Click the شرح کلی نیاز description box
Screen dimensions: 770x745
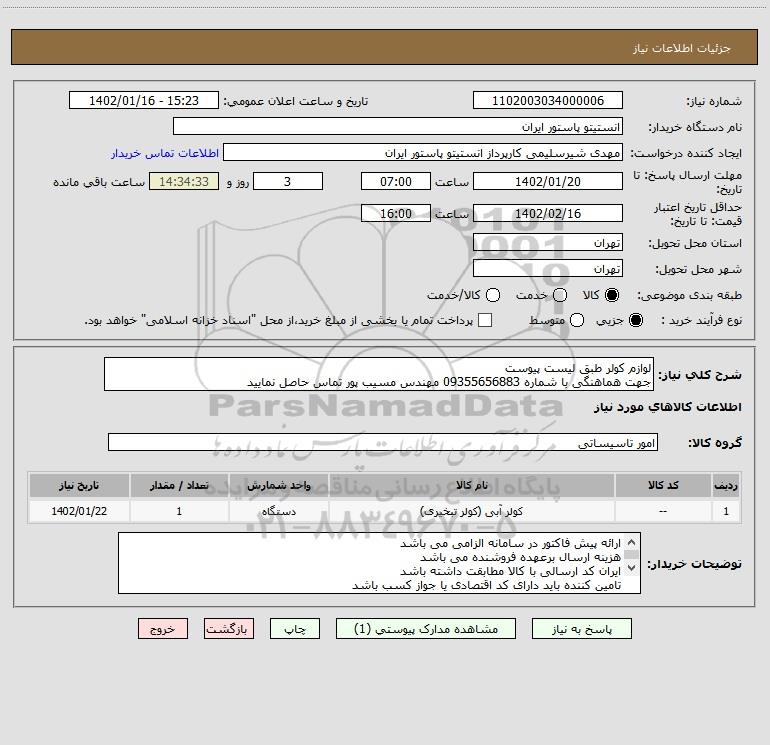click(x=379, y=375)
